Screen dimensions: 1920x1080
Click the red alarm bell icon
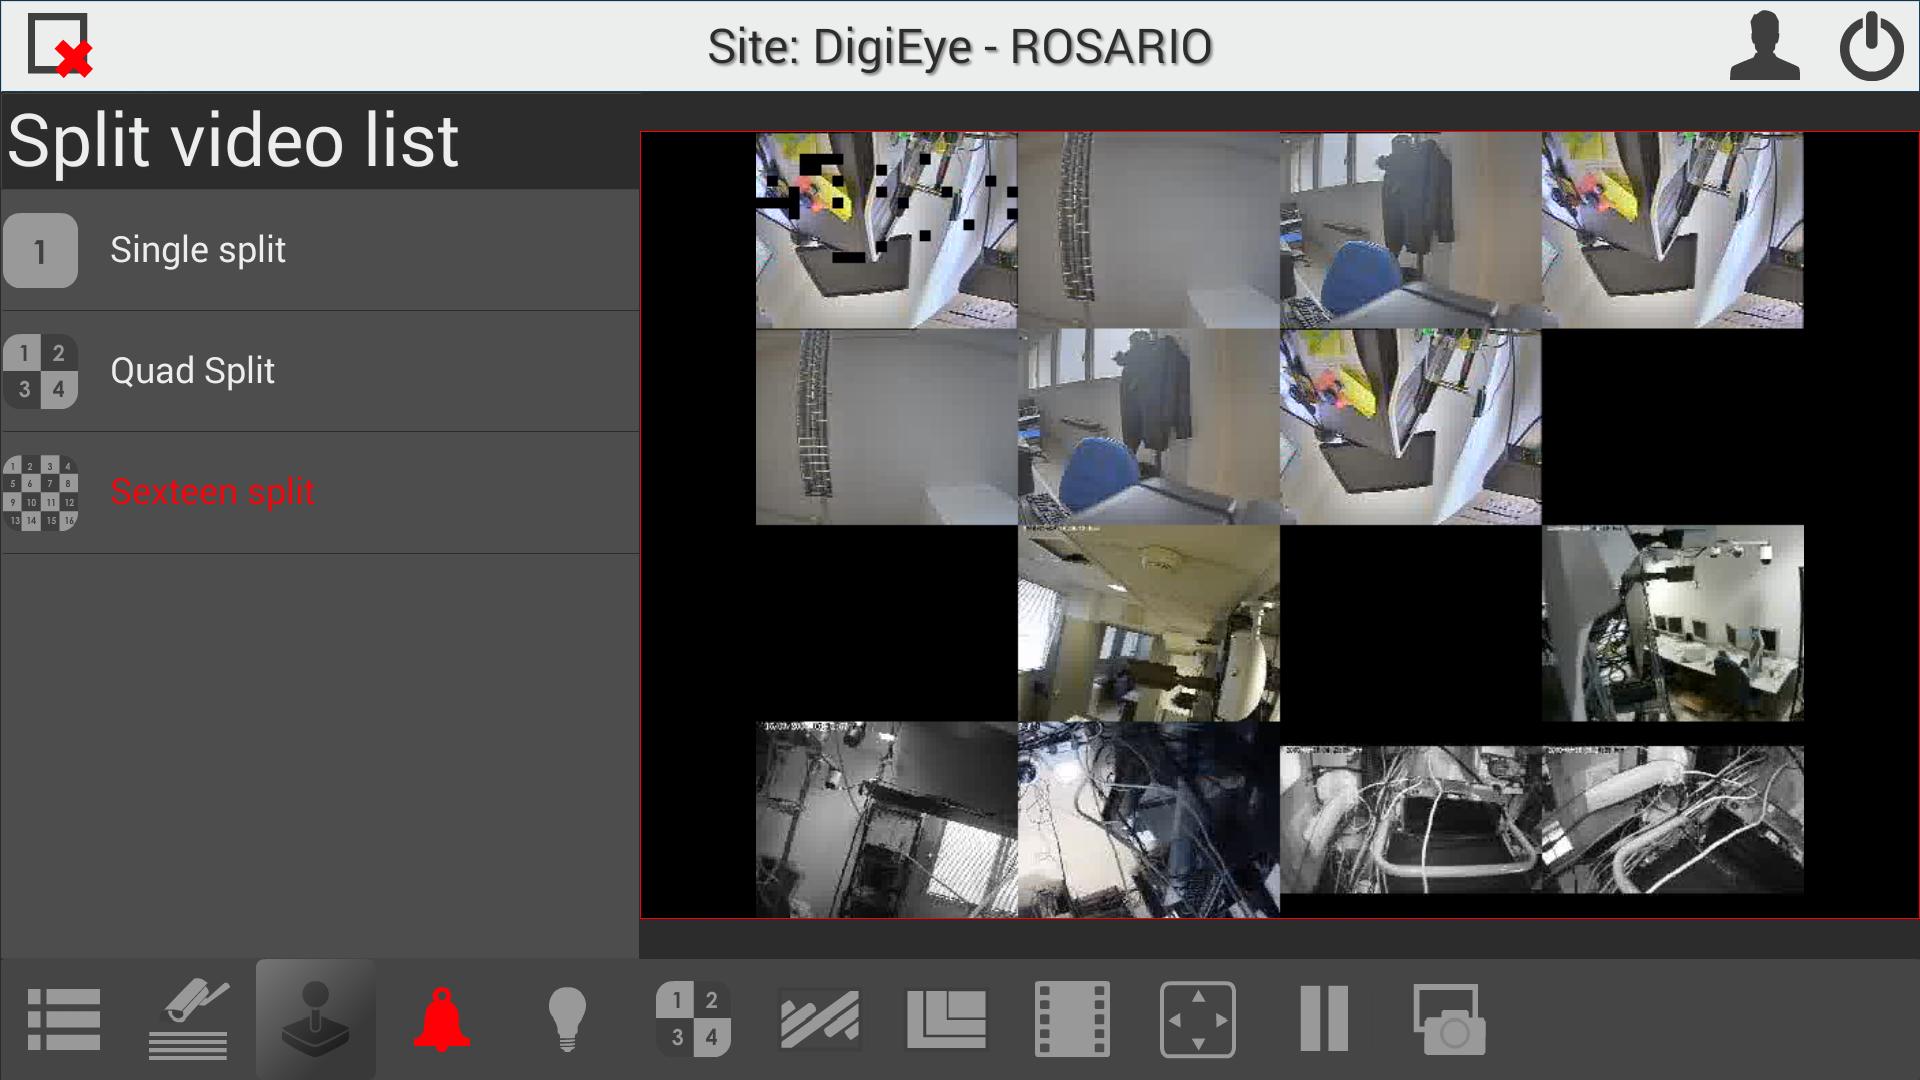tap(441, 1020)
